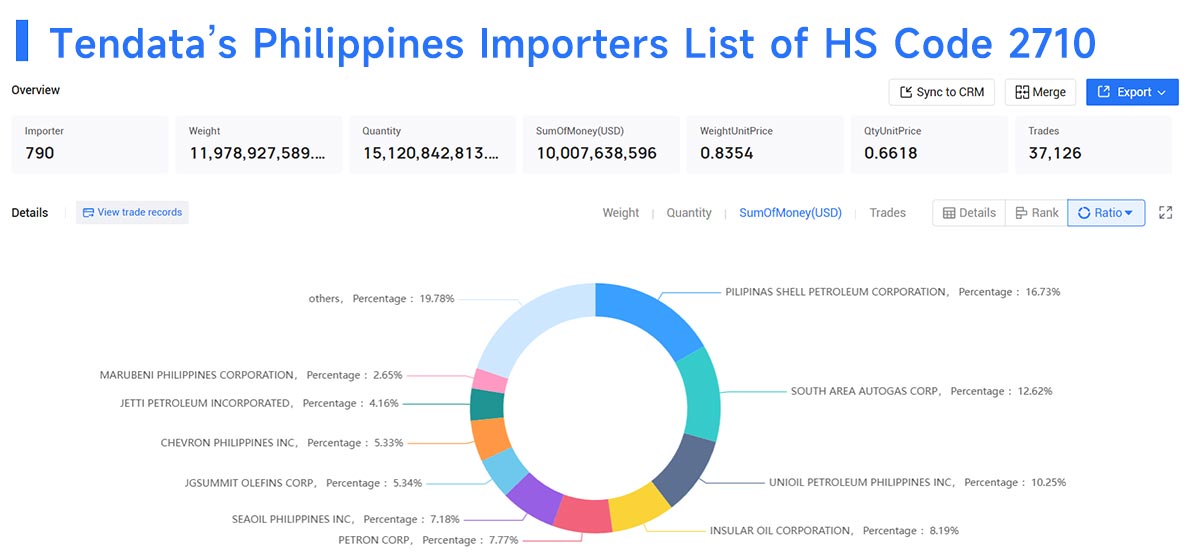Switch to the Quantity tab

[x=689, y=213]
